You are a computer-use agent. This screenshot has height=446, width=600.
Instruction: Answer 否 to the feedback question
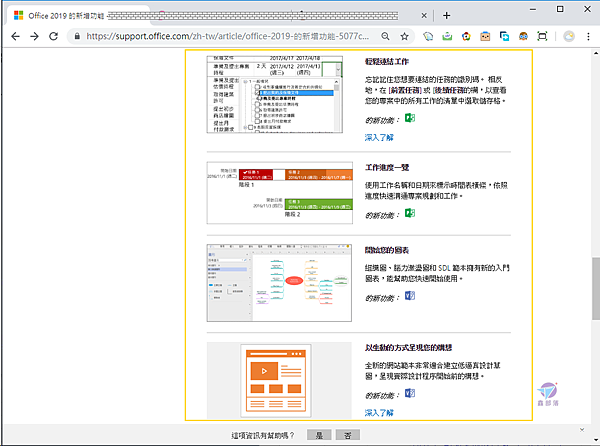pyautogui.click(x=347, y=435)
